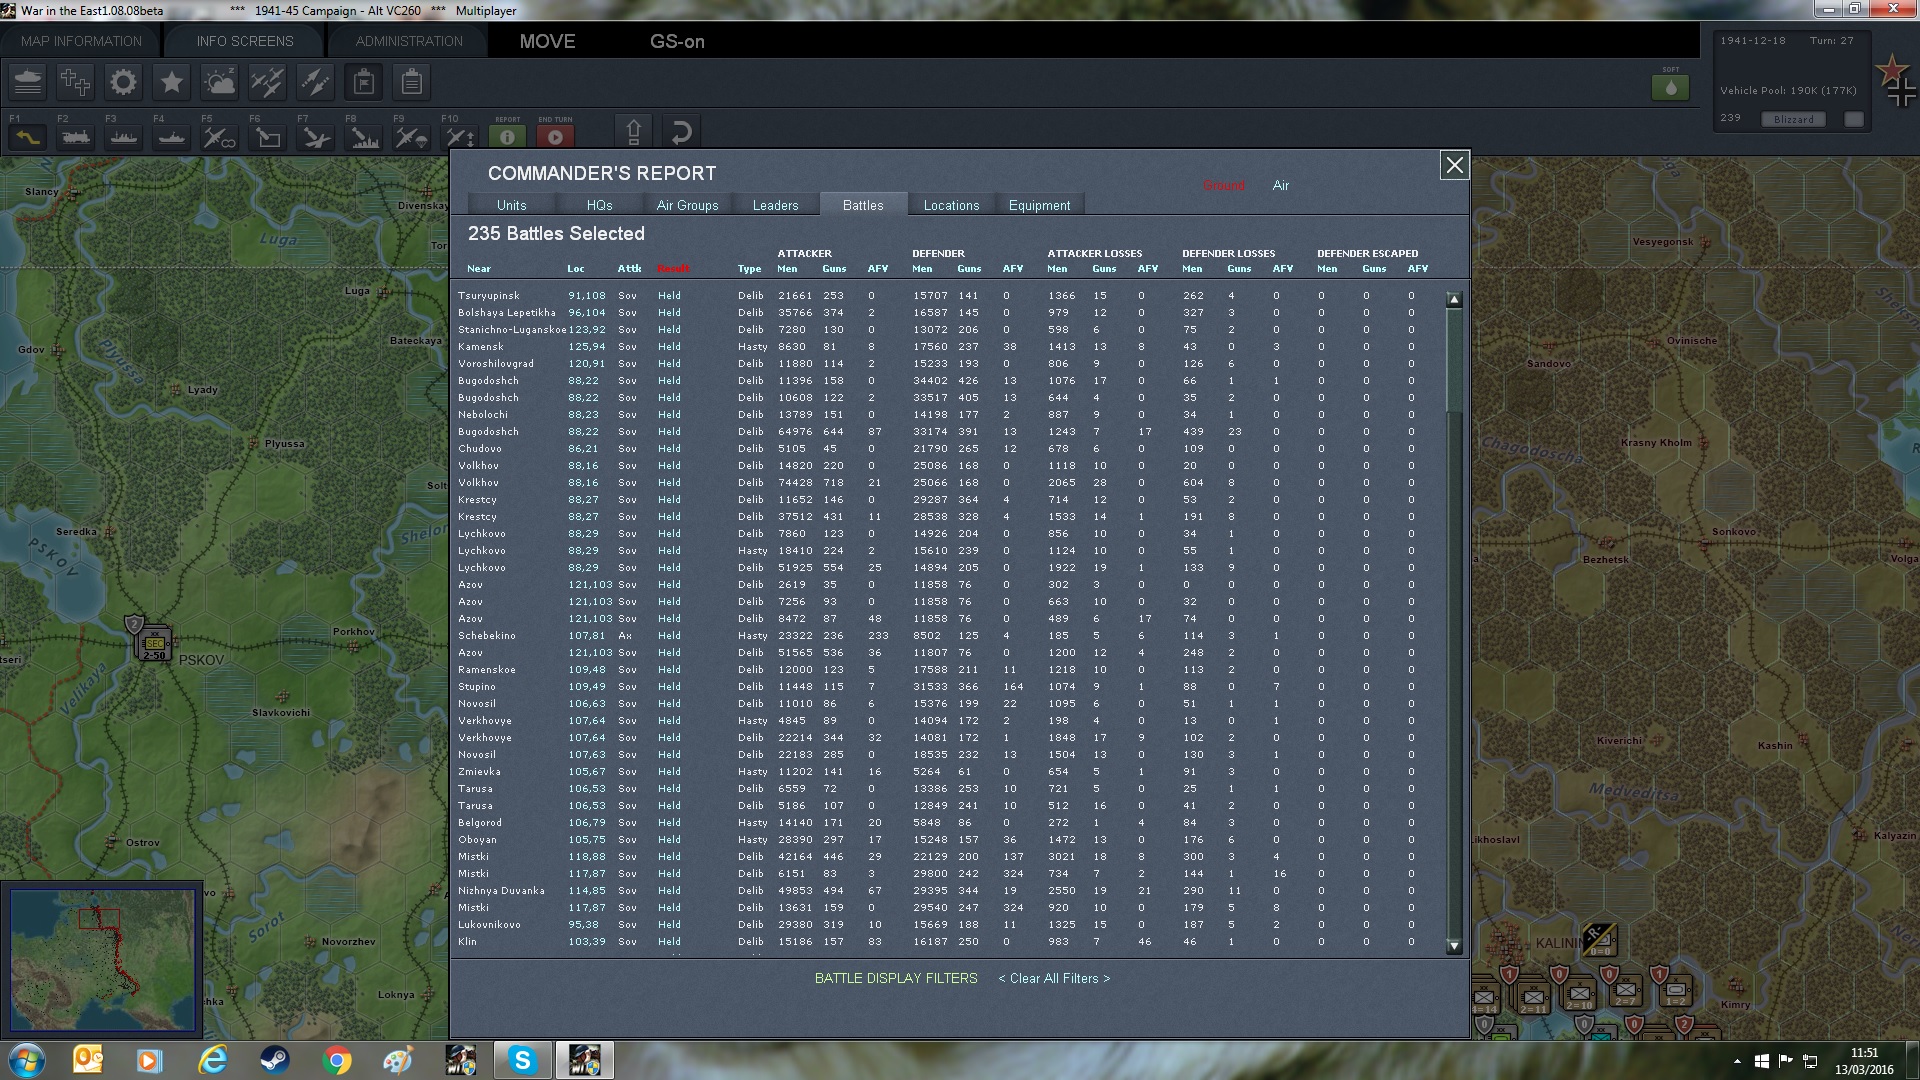Select the F2 rail move mode
Image resolution: width=1920 pixels, height=1080 pixels.
coord(76,137)
